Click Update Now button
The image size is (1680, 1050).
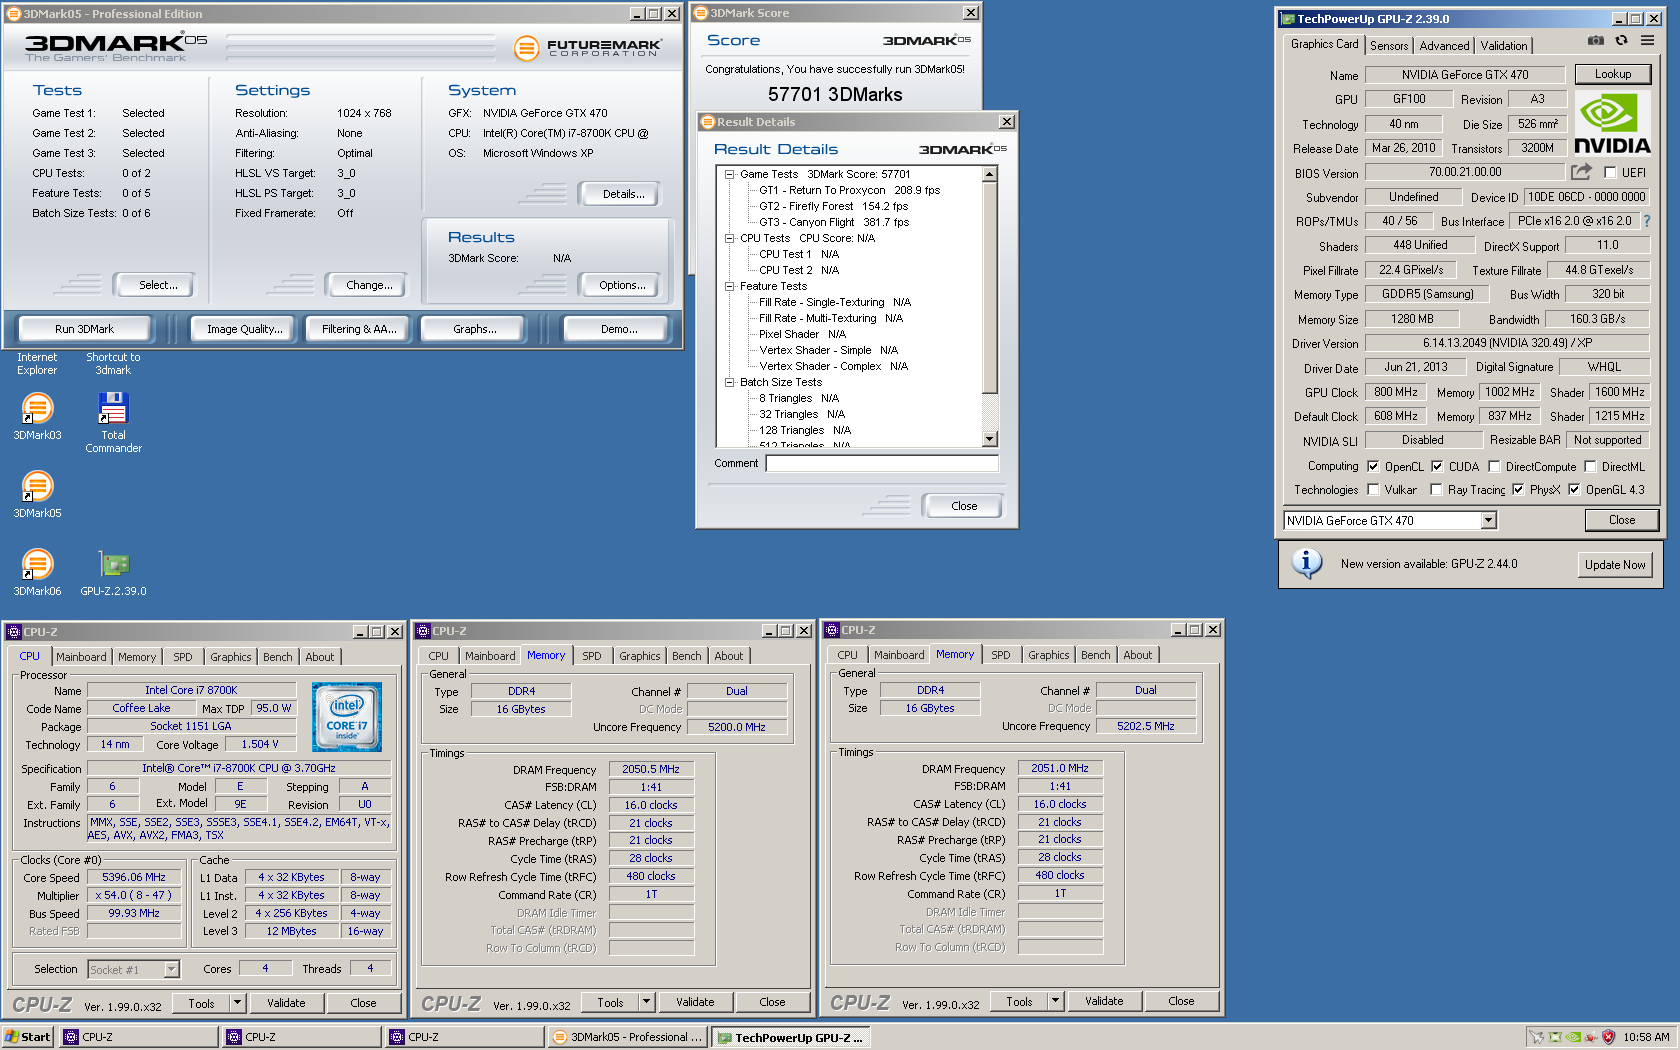[x=1614, y=564]
